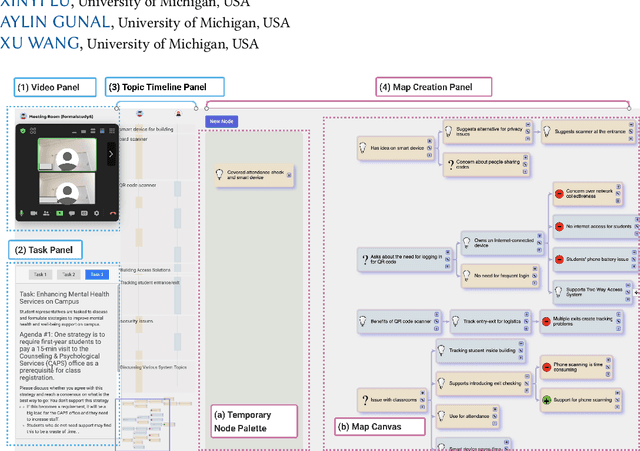Click the red minus icon on 'Phone scanning is time consuming'
Screen dimensions: 640x451
[x=547, y=368]
